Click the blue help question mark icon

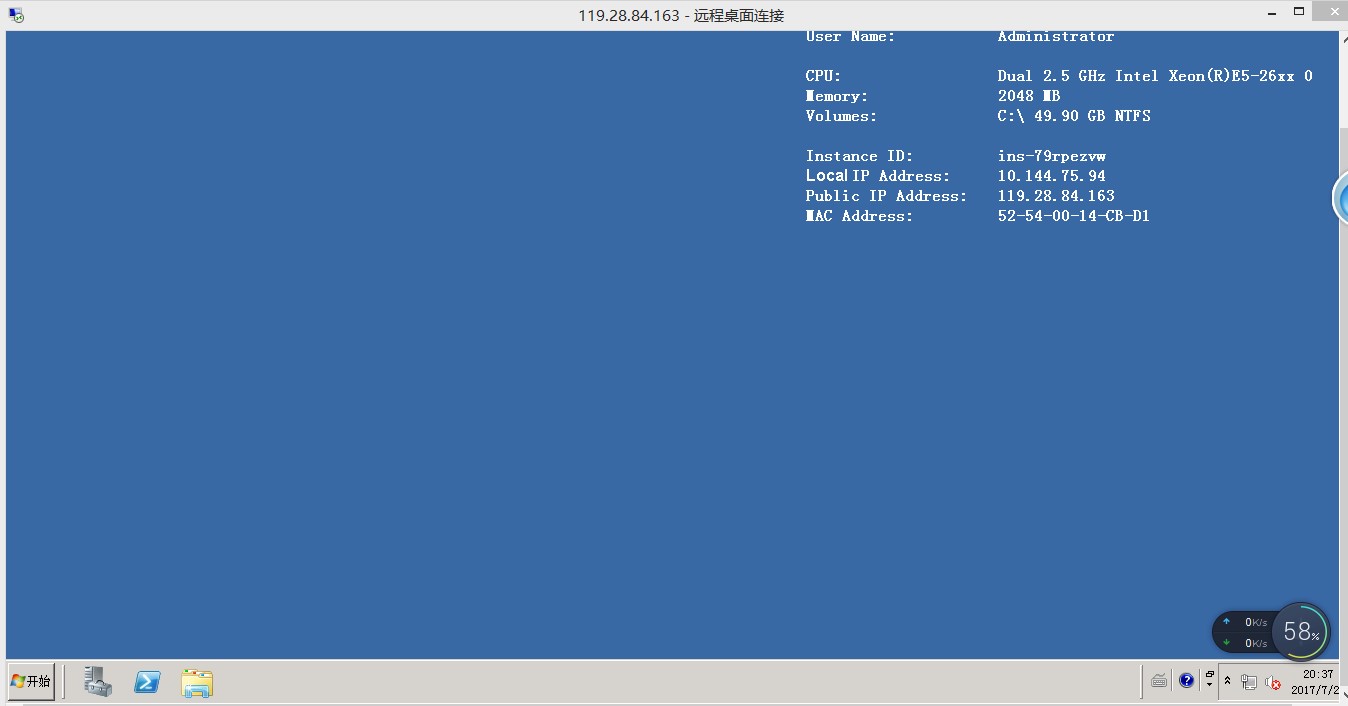tap(1186, 681)
